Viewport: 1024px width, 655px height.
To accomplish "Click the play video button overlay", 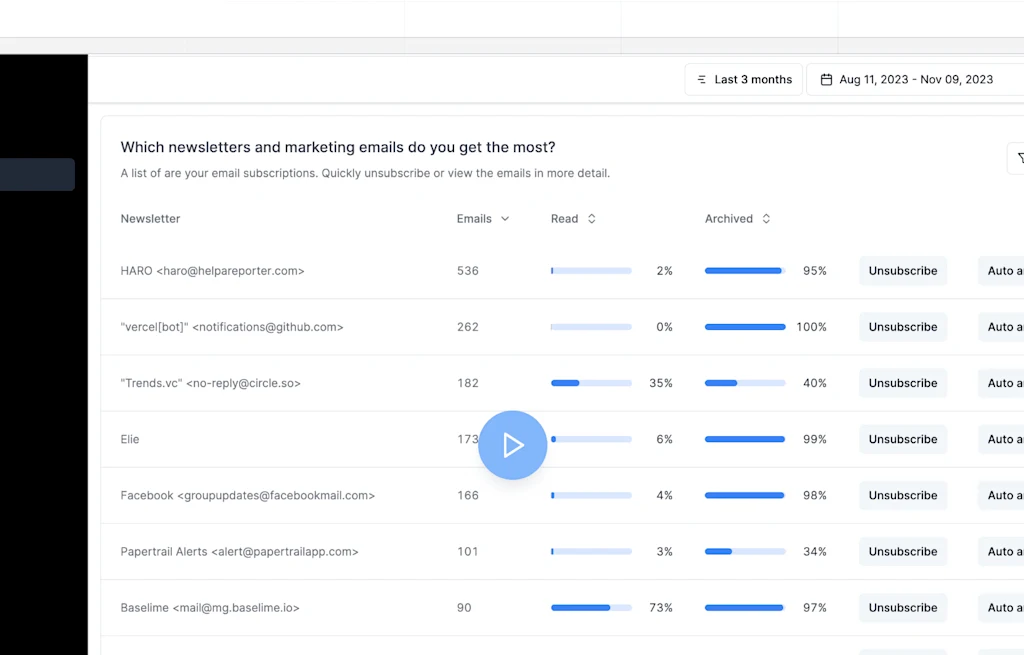I will click(513, 445).
